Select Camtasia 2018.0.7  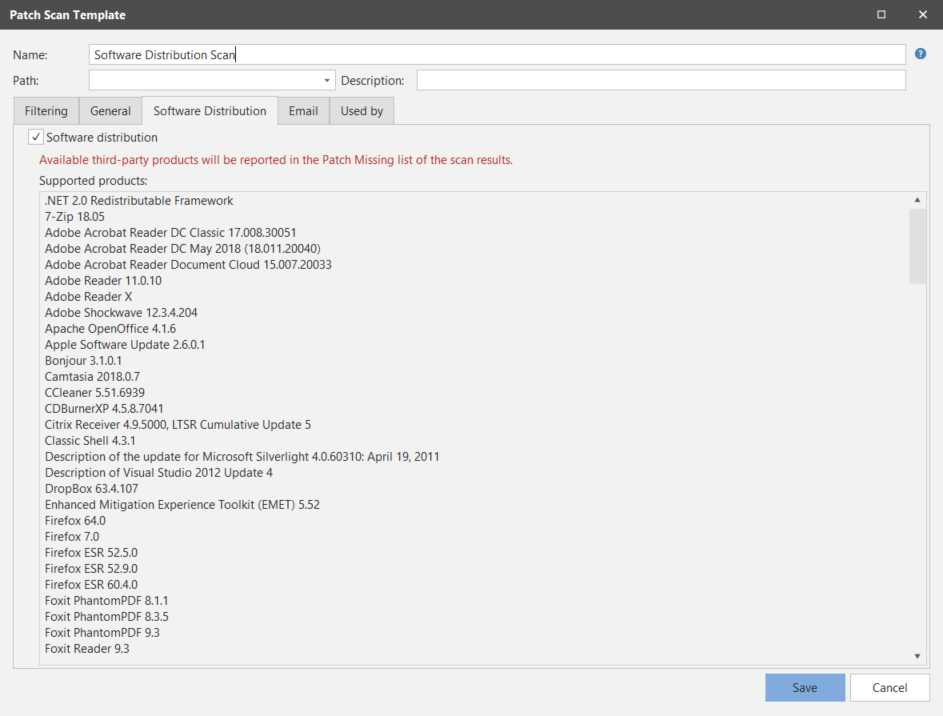click(x=92, y=376)
